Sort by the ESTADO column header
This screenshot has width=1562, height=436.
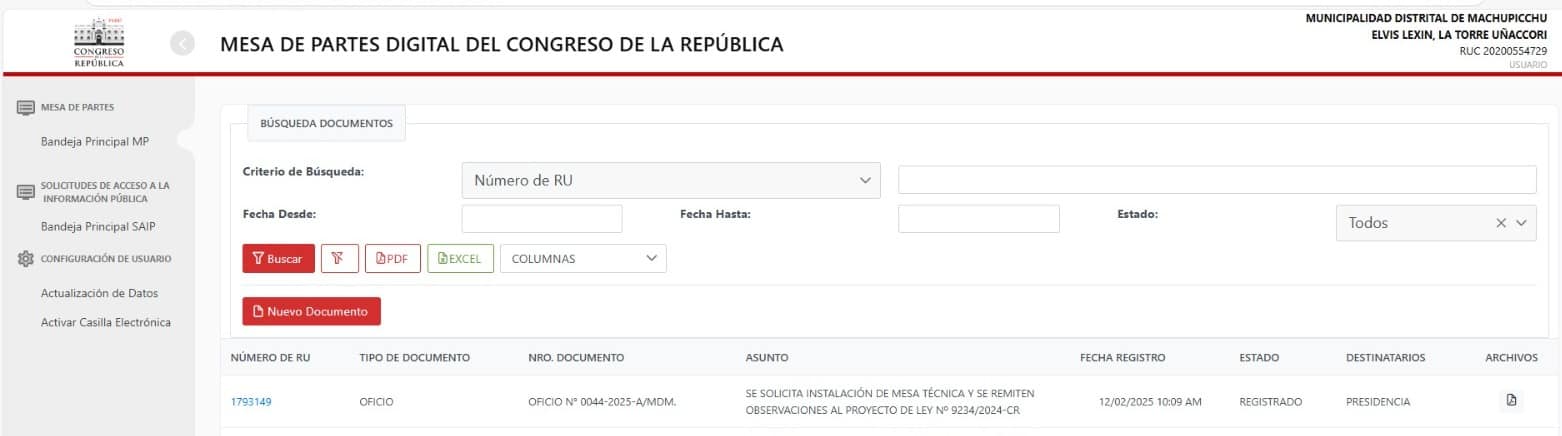pyautogui.click(x=1259, y=357)
